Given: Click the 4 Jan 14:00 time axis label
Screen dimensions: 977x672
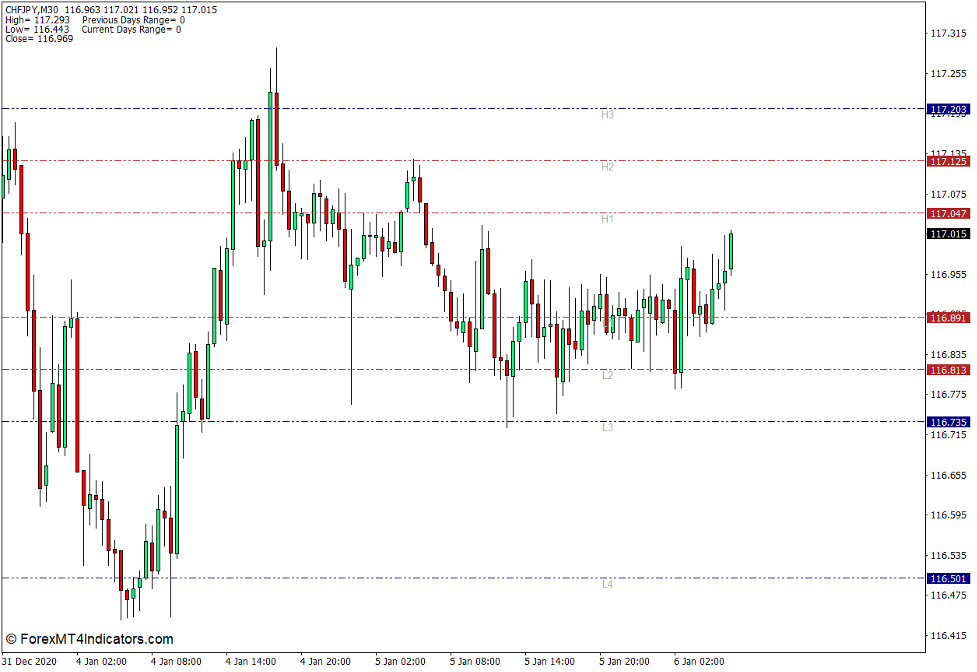Looking at the screenshot, I should coord(251,661).
